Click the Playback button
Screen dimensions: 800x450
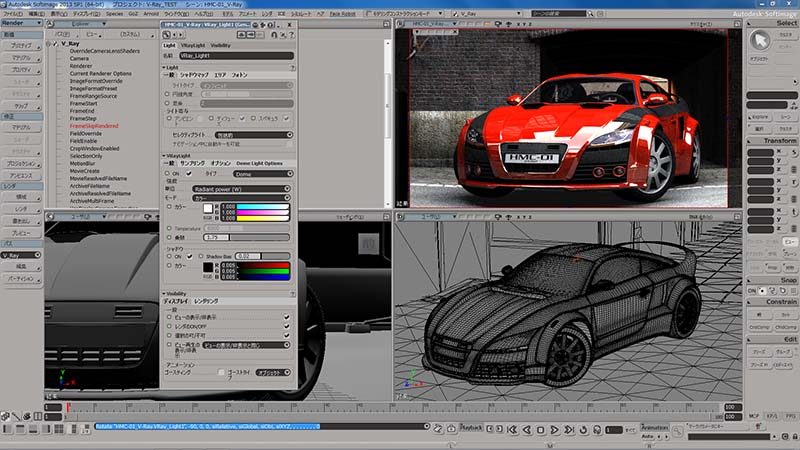click(x=471, y=428)
